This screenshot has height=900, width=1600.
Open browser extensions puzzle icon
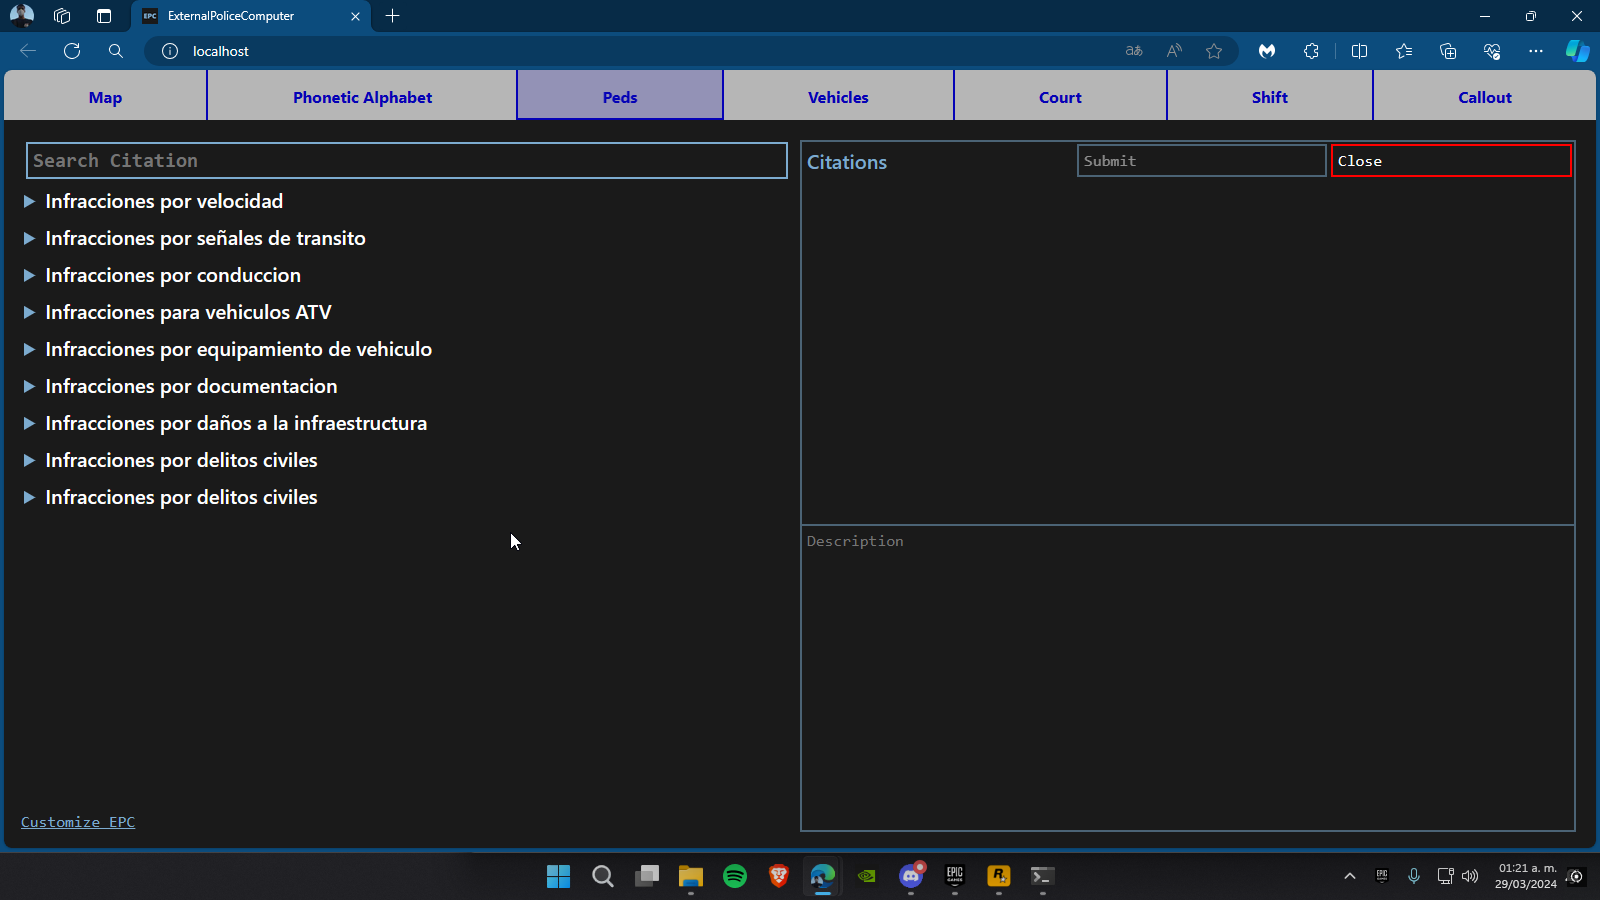point(1311,51)
